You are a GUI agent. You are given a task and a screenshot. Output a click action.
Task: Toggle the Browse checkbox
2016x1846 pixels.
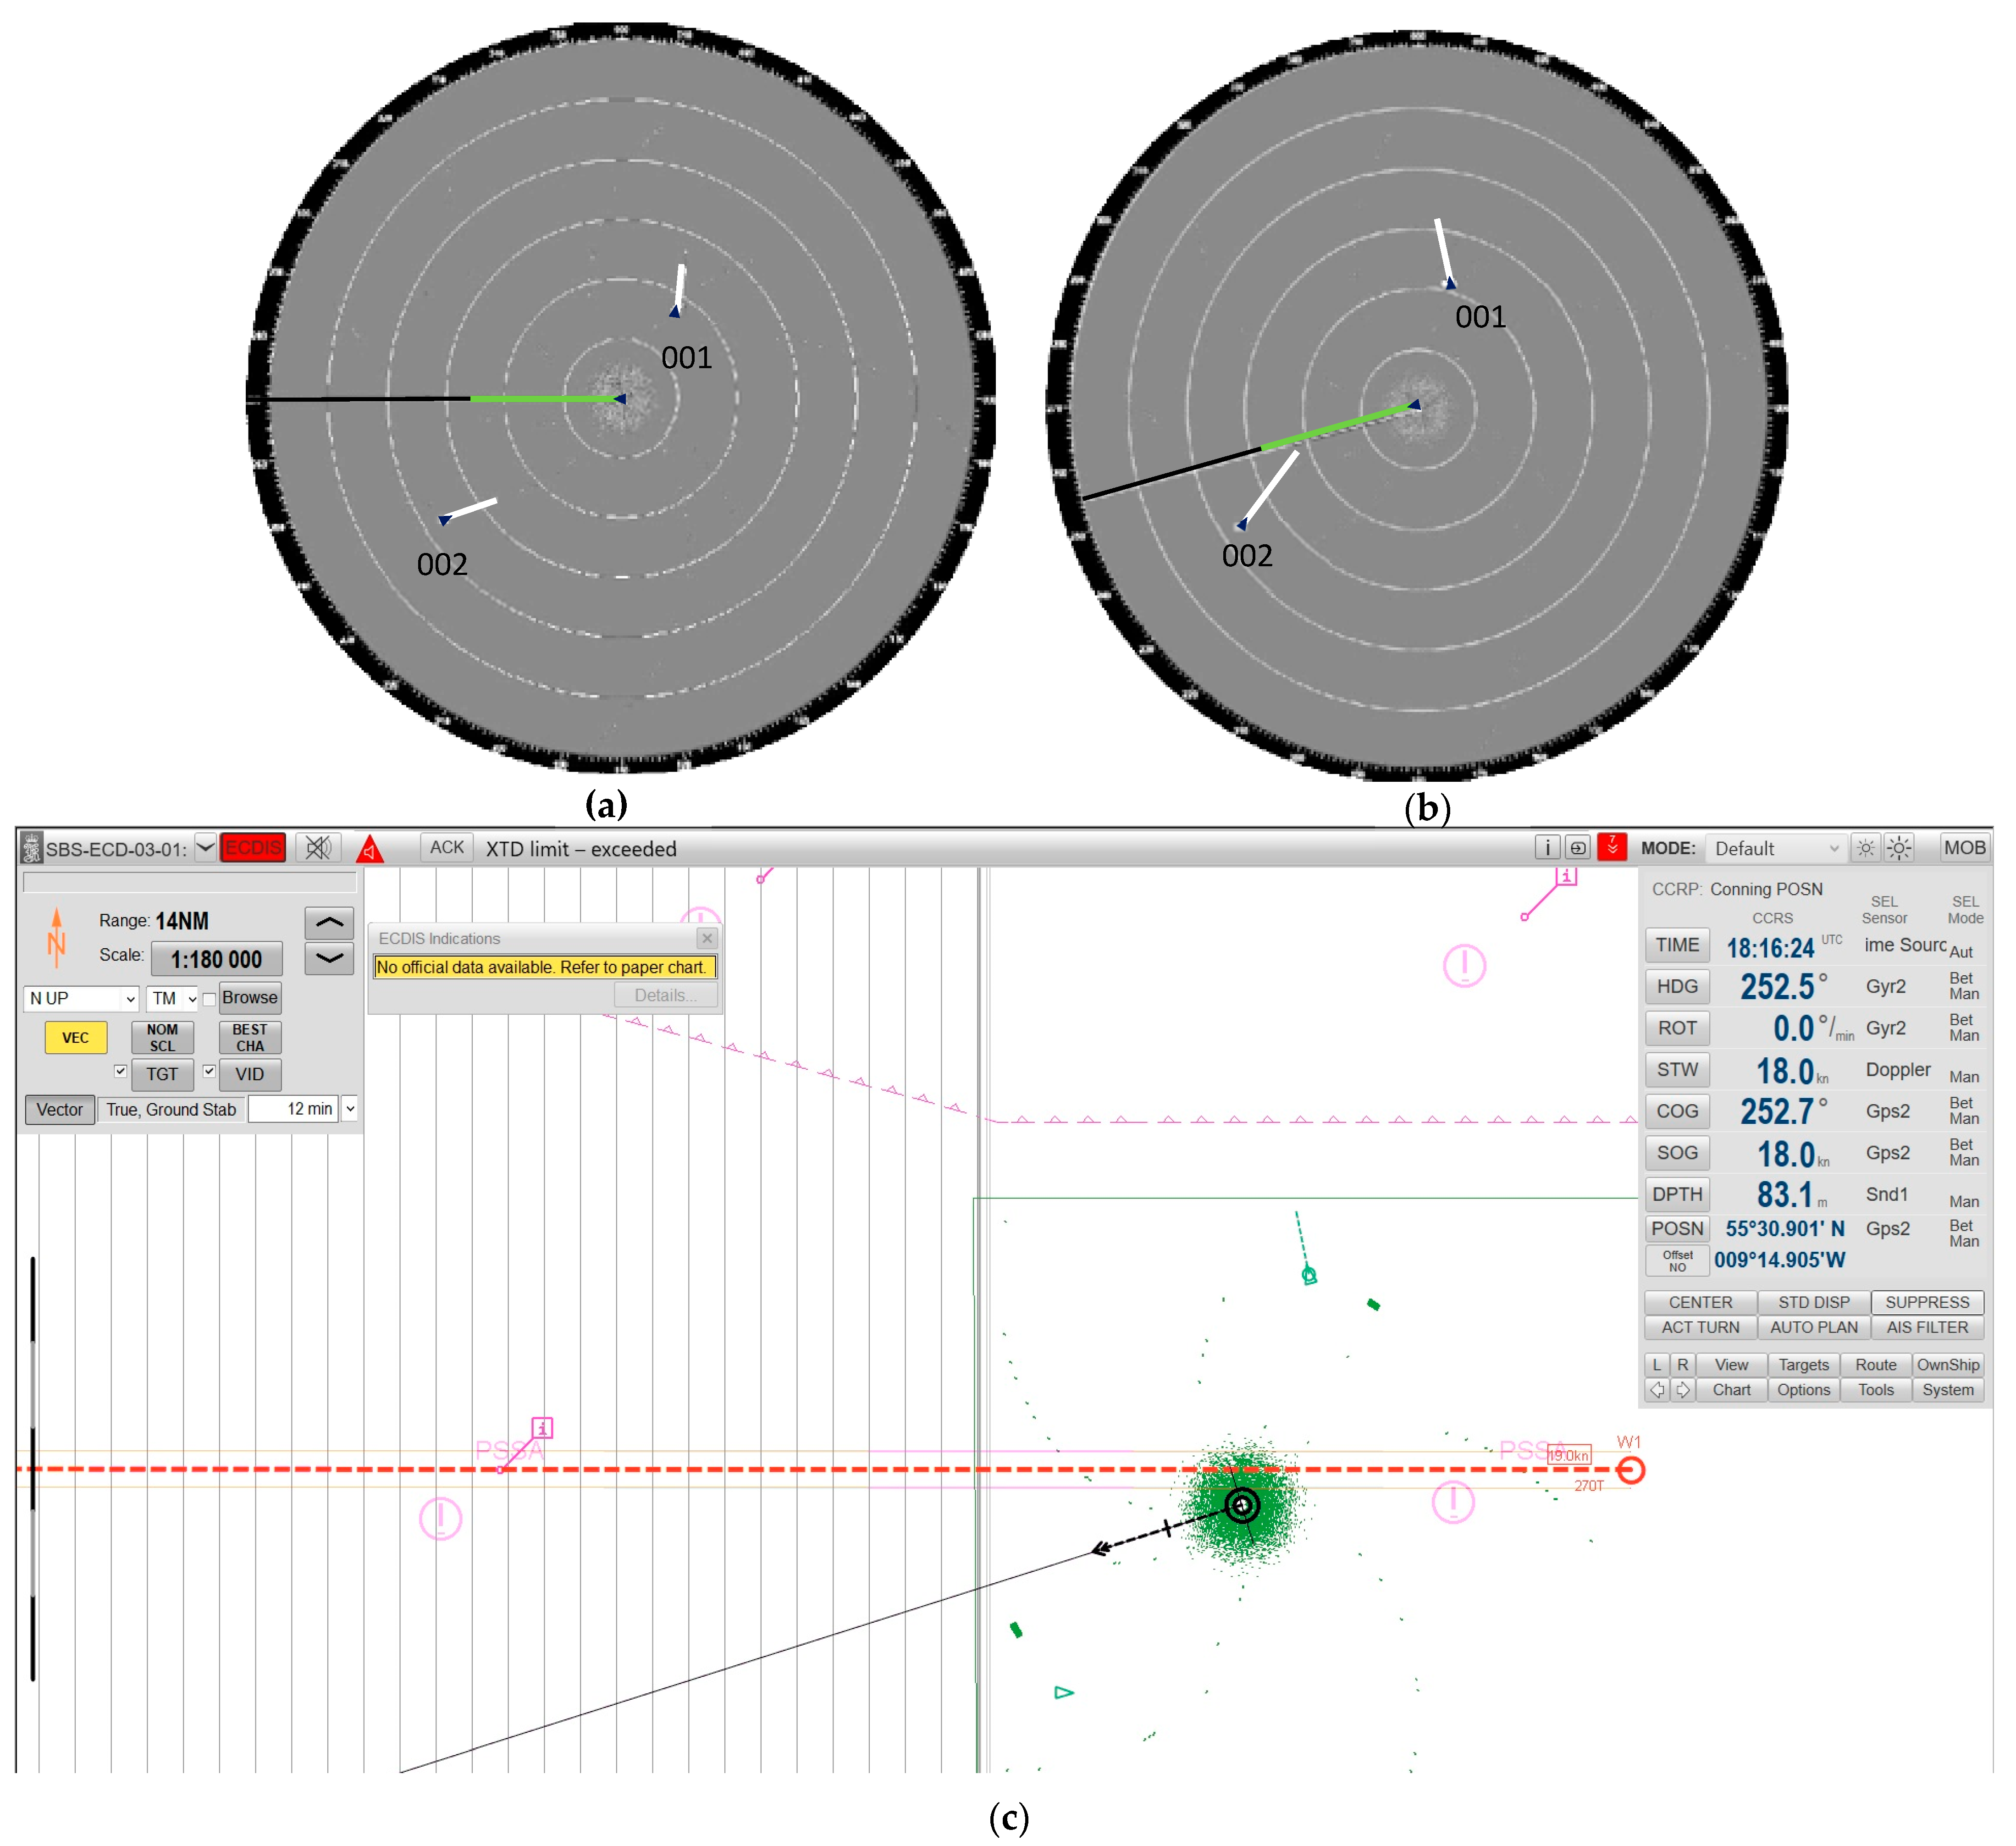pyautogui.click(x=209, y=999)
